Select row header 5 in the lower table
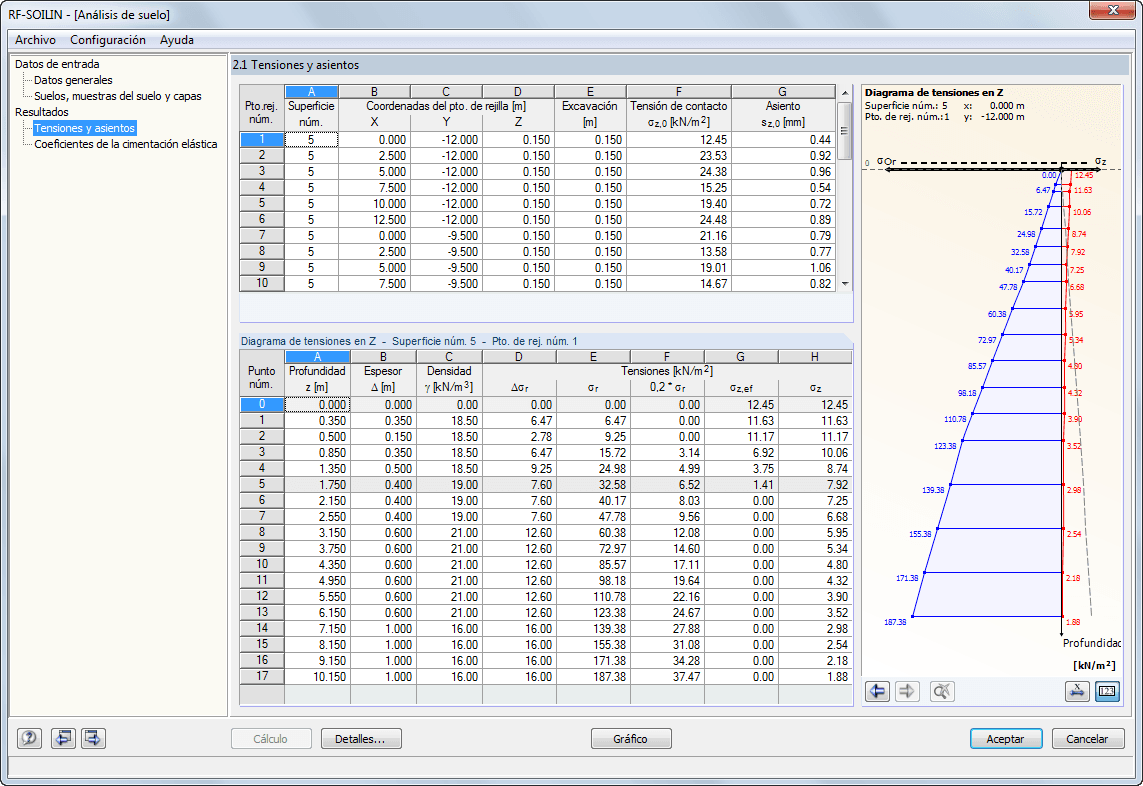Viewport: 1143px width, 786px height. pyautogui.click(x=262, y=485)
